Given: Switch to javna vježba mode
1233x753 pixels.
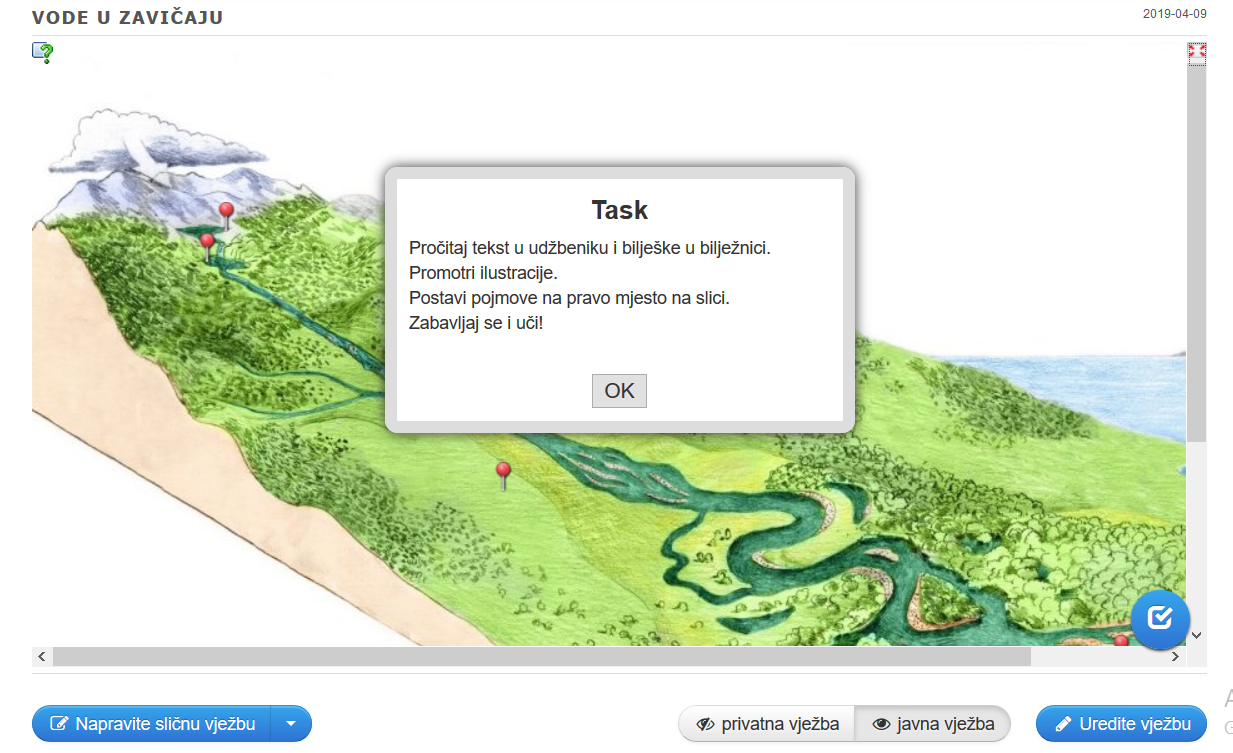Looking at the screenshot, I should [932, 724].
